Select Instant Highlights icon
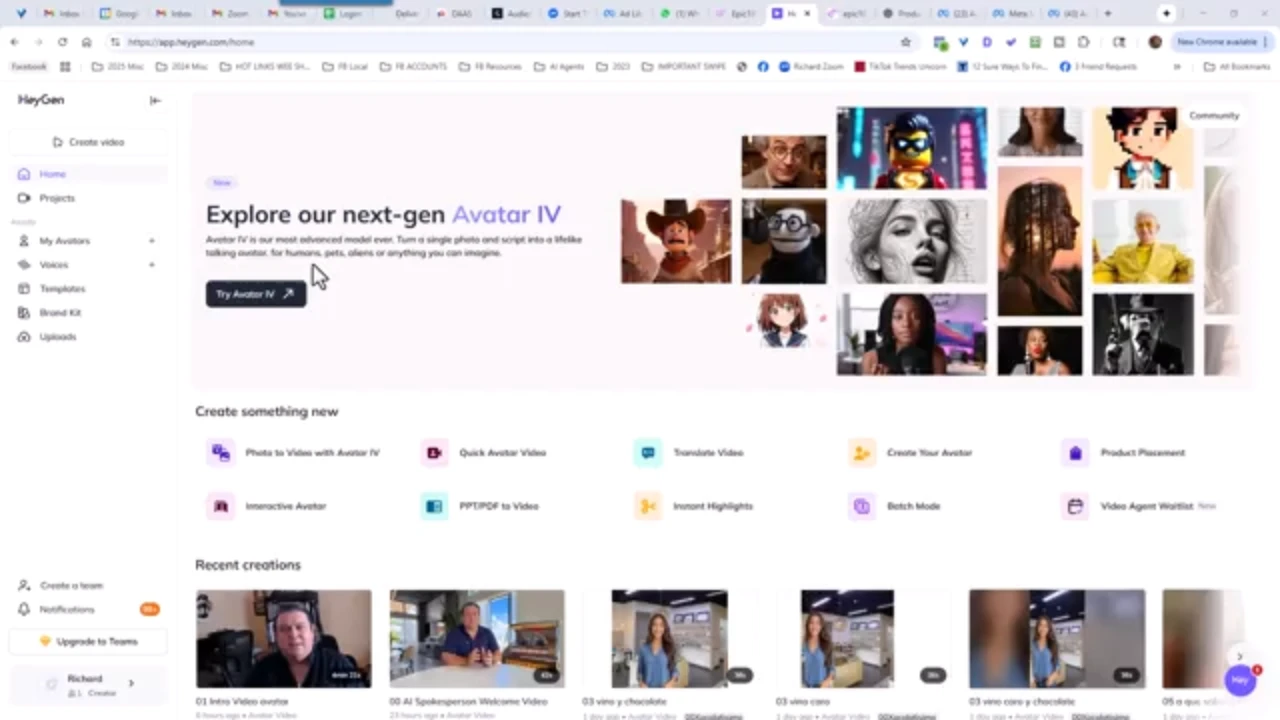 (648, 506)
